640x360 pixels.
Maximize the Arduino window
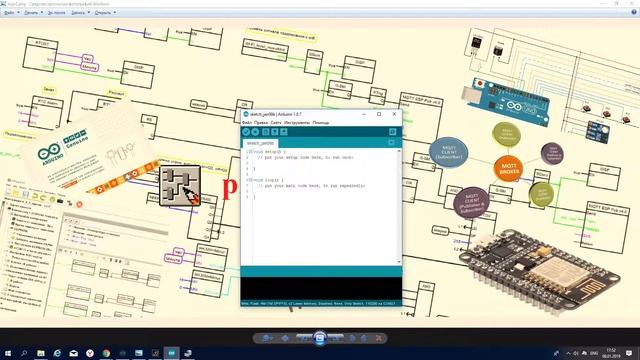379,114
